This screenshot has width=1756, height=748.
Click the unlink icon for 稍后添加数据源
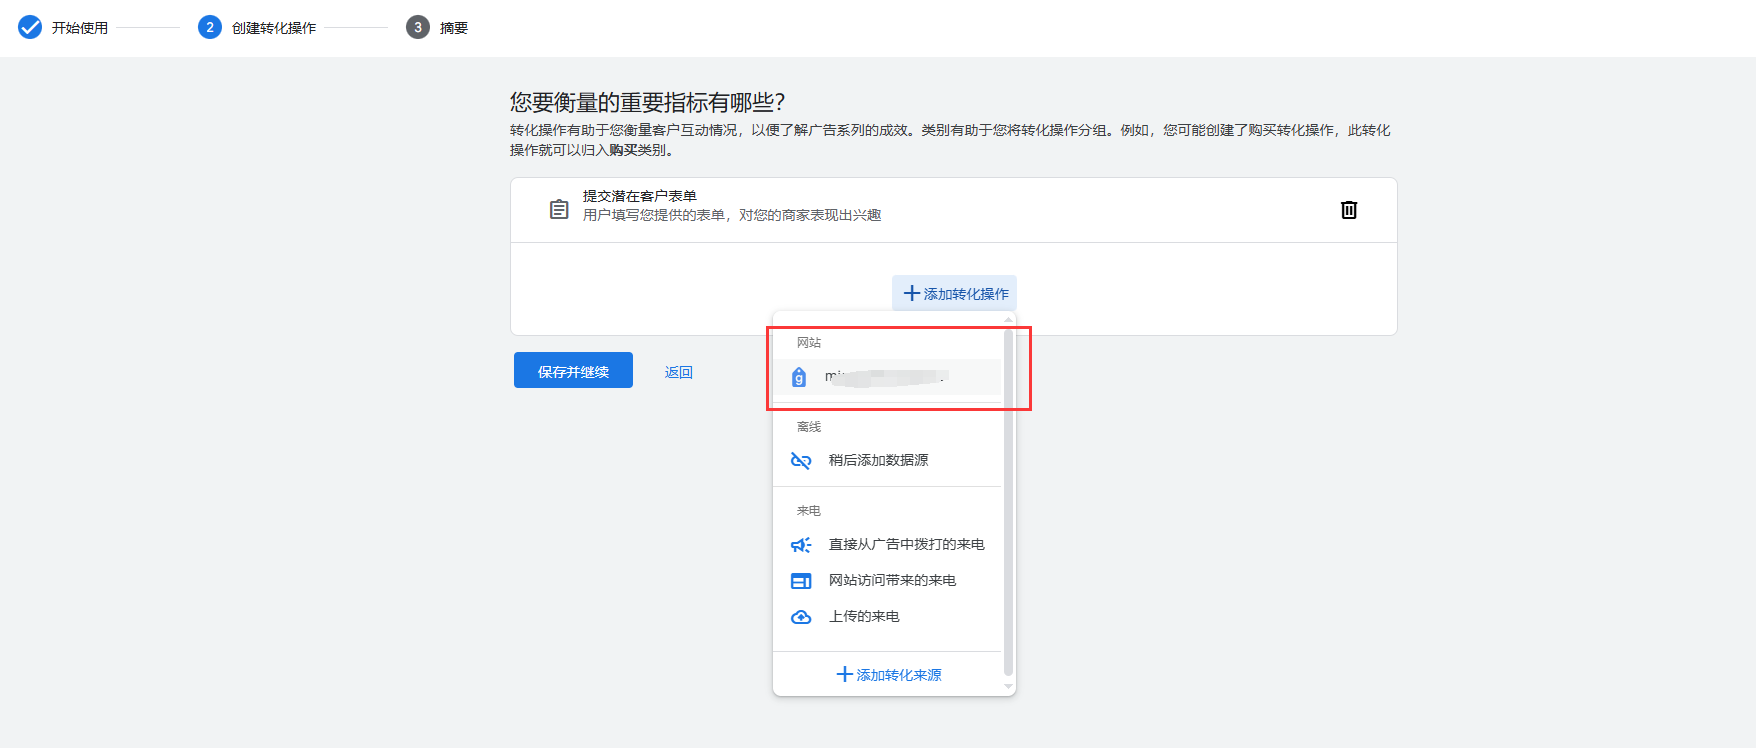[x=801, y=460]
